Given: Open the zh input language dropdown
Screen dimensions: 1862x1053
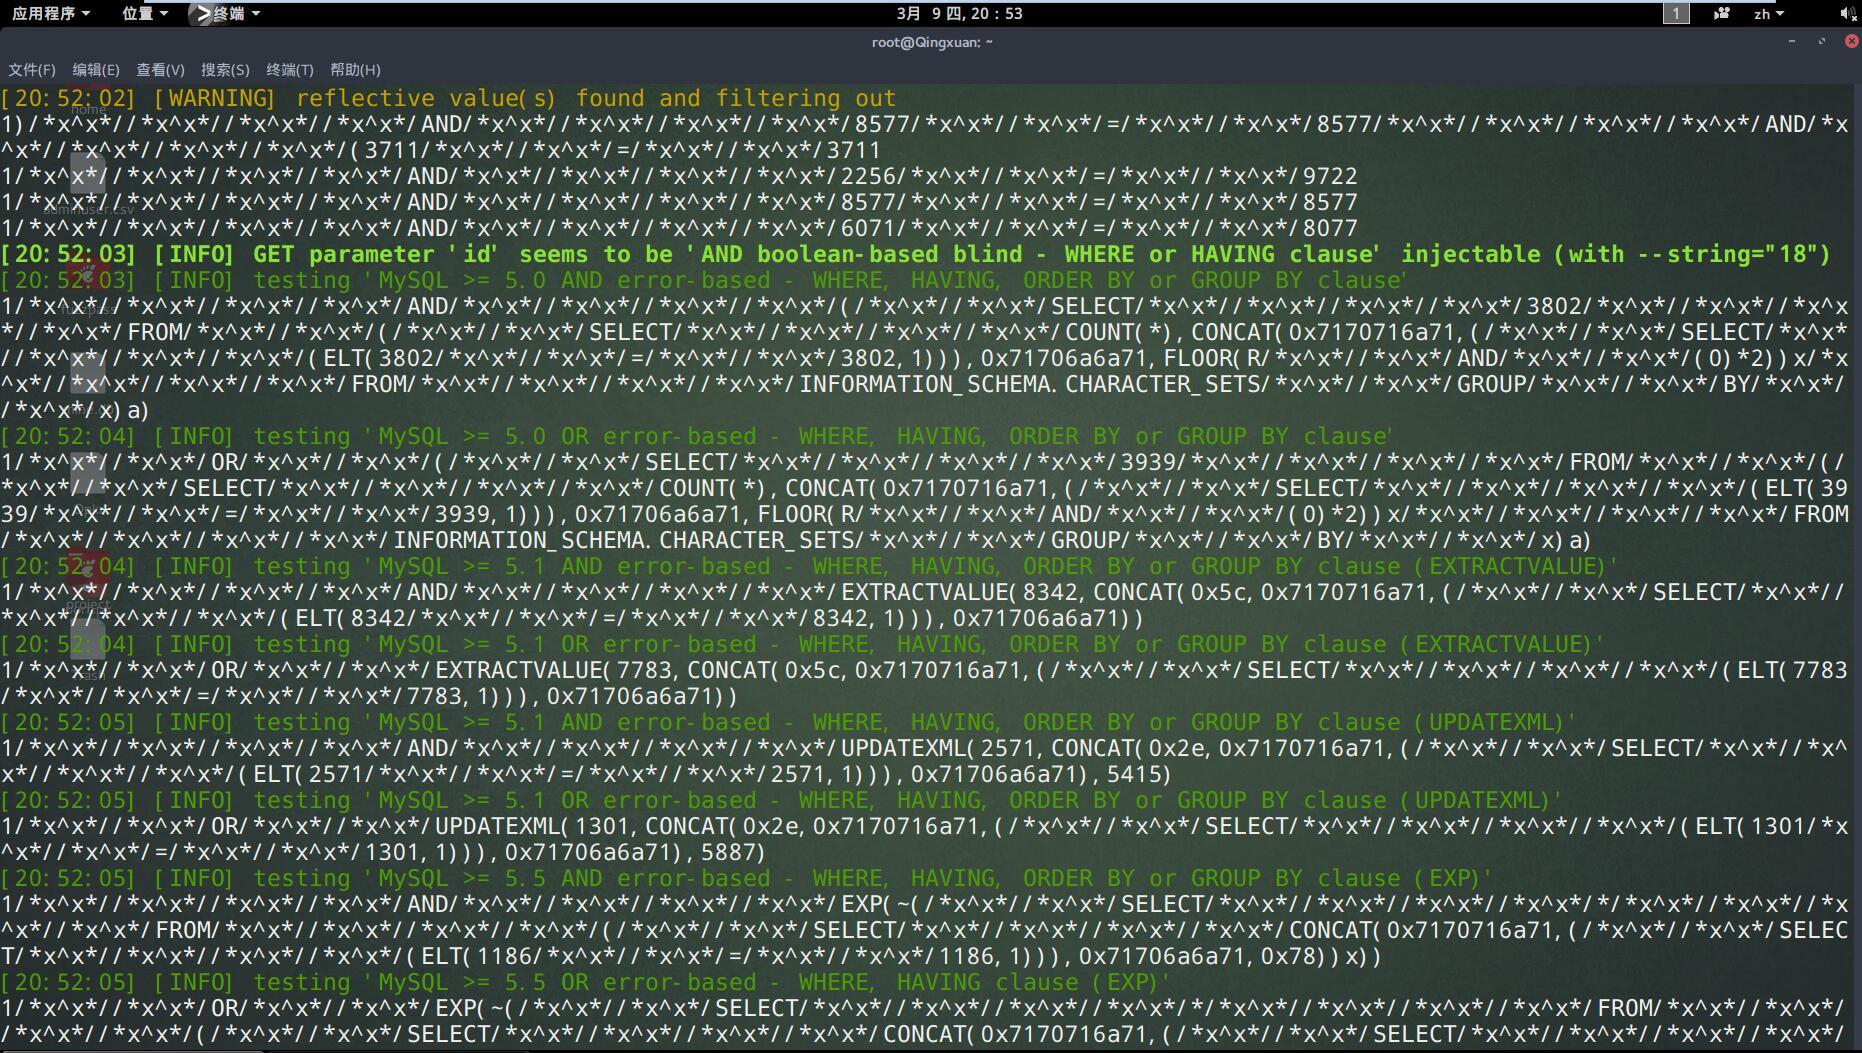Looking at the screenshot, I should pyautogui.click(x=1768, y=13).
